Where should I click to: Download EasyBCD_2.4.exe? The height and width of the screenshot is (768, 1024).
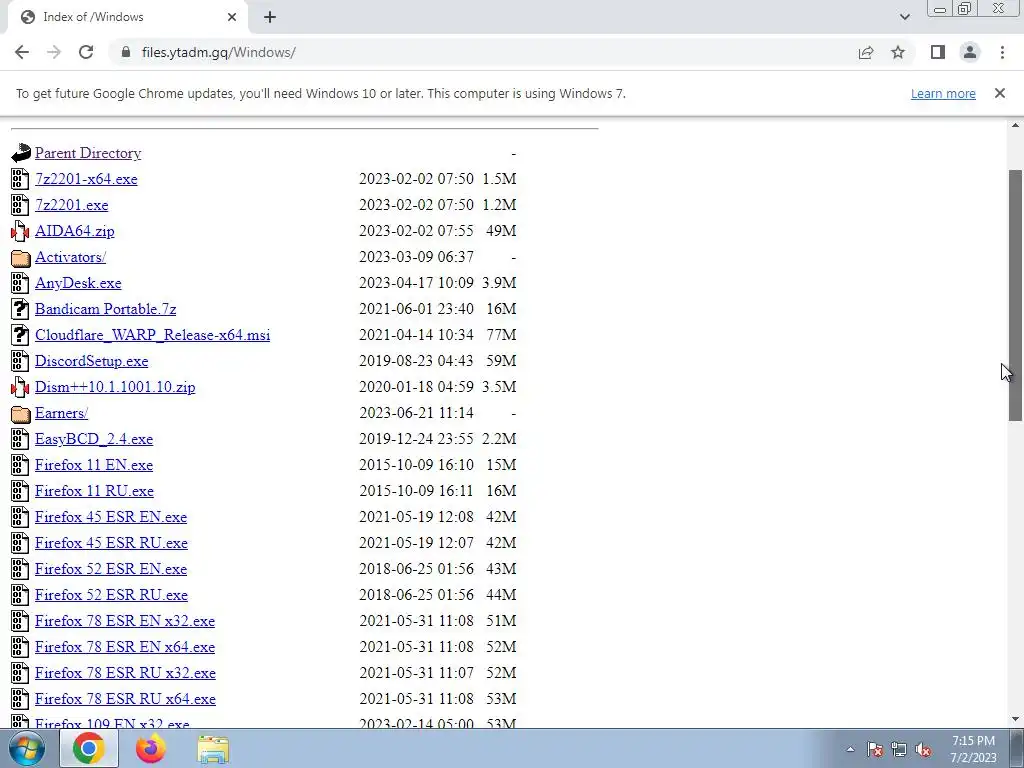(x=94, y=439)
